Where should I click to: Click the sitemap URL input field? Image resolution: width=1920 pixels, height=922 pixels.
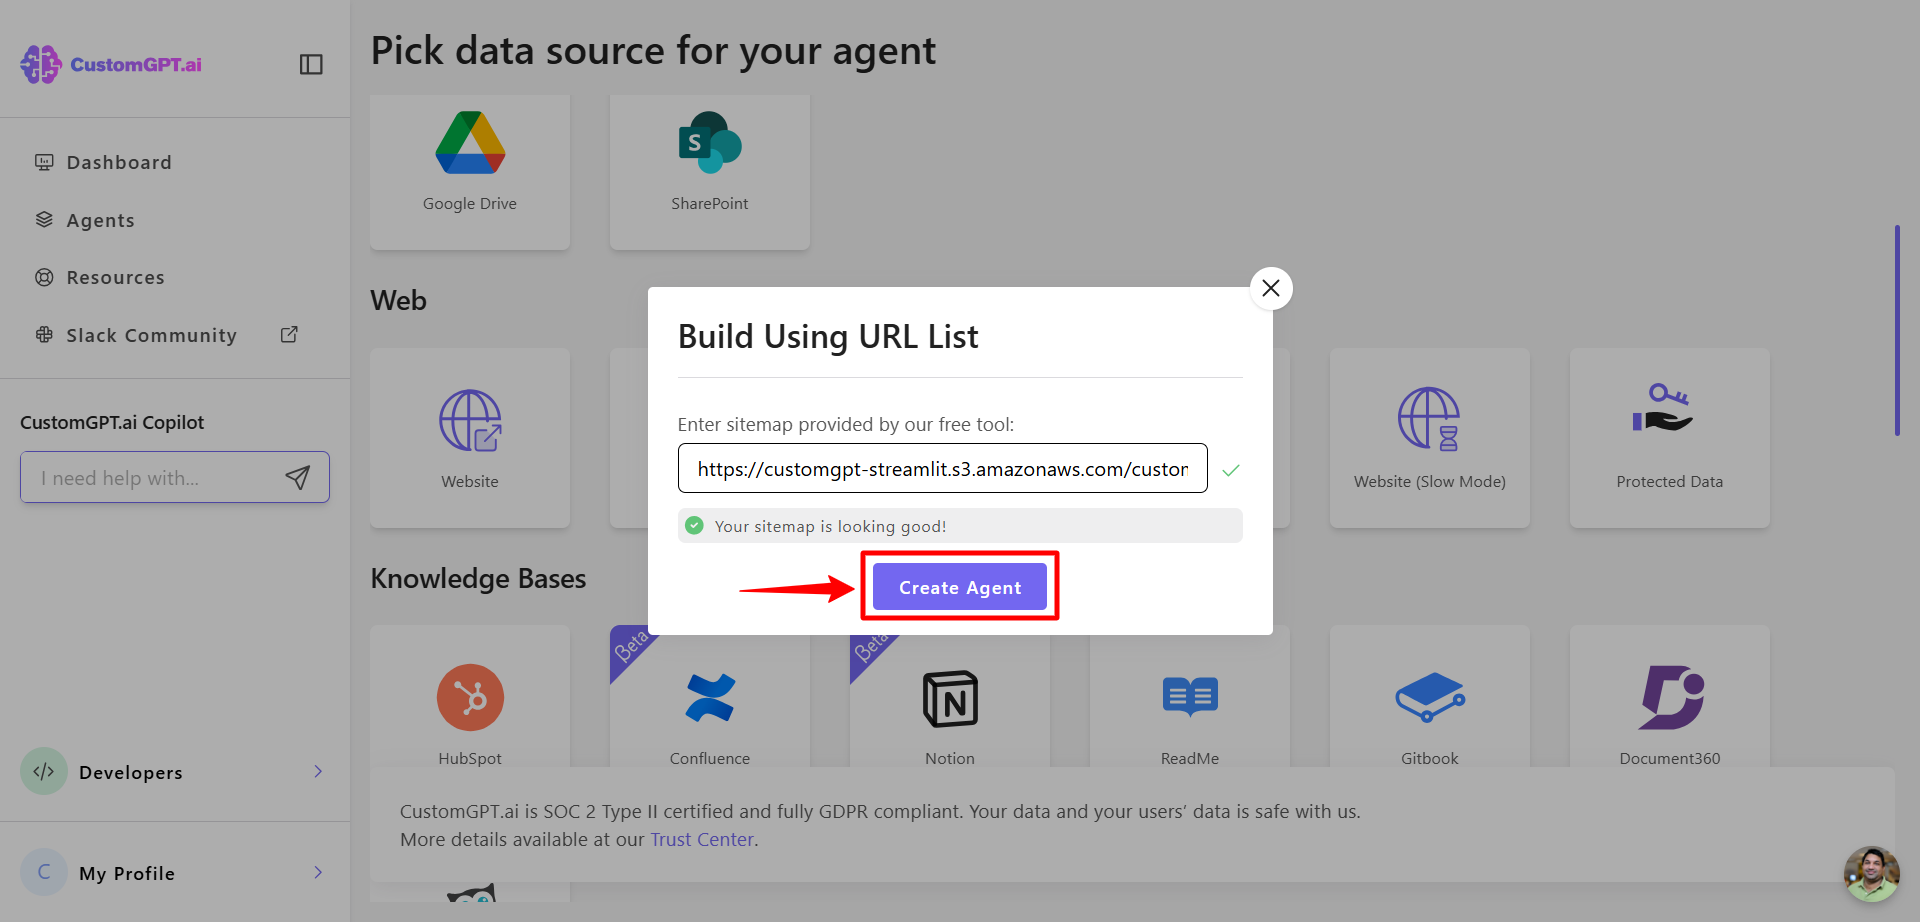(x=942, y=468)
